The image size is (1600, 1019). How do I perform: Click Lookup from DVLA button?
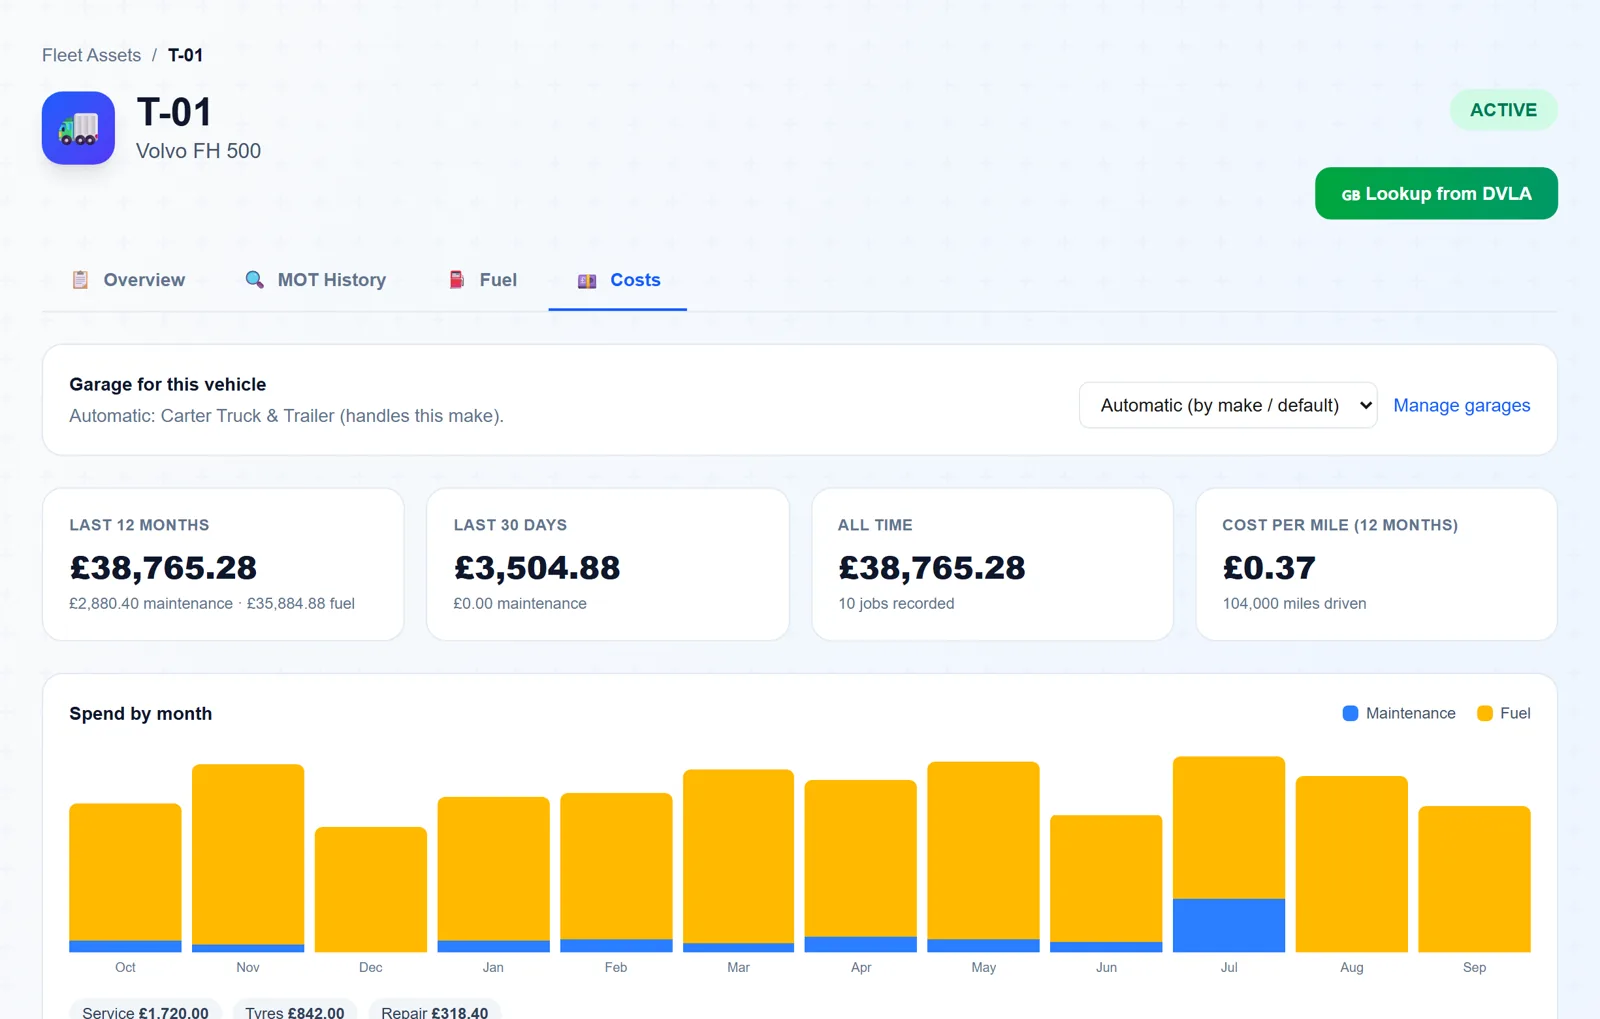[1436, 193]
